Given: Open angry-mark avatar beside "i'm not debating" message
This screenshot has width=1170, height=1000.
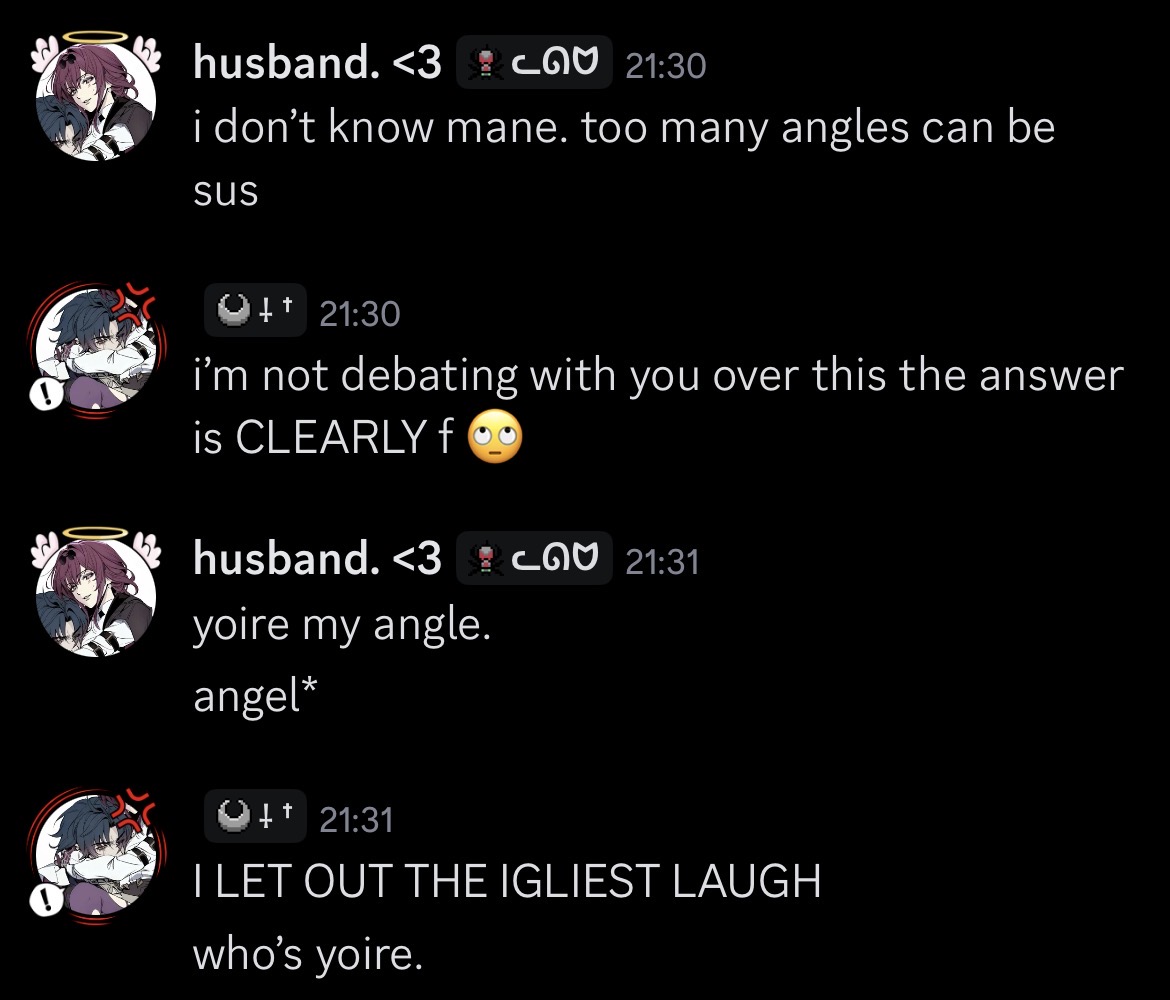Looking at the screenshot, I should pos(96,349).
